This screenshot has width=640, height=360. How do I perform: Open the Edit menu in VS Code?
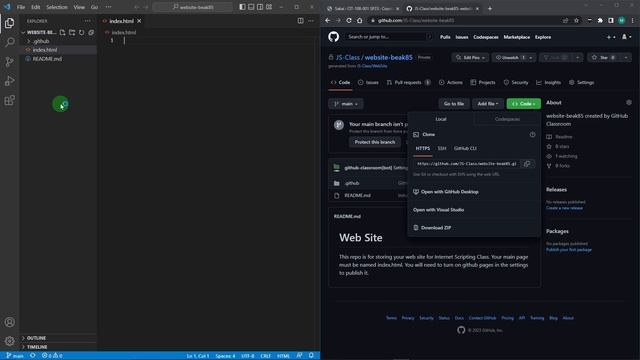click(x=36, y=7)
